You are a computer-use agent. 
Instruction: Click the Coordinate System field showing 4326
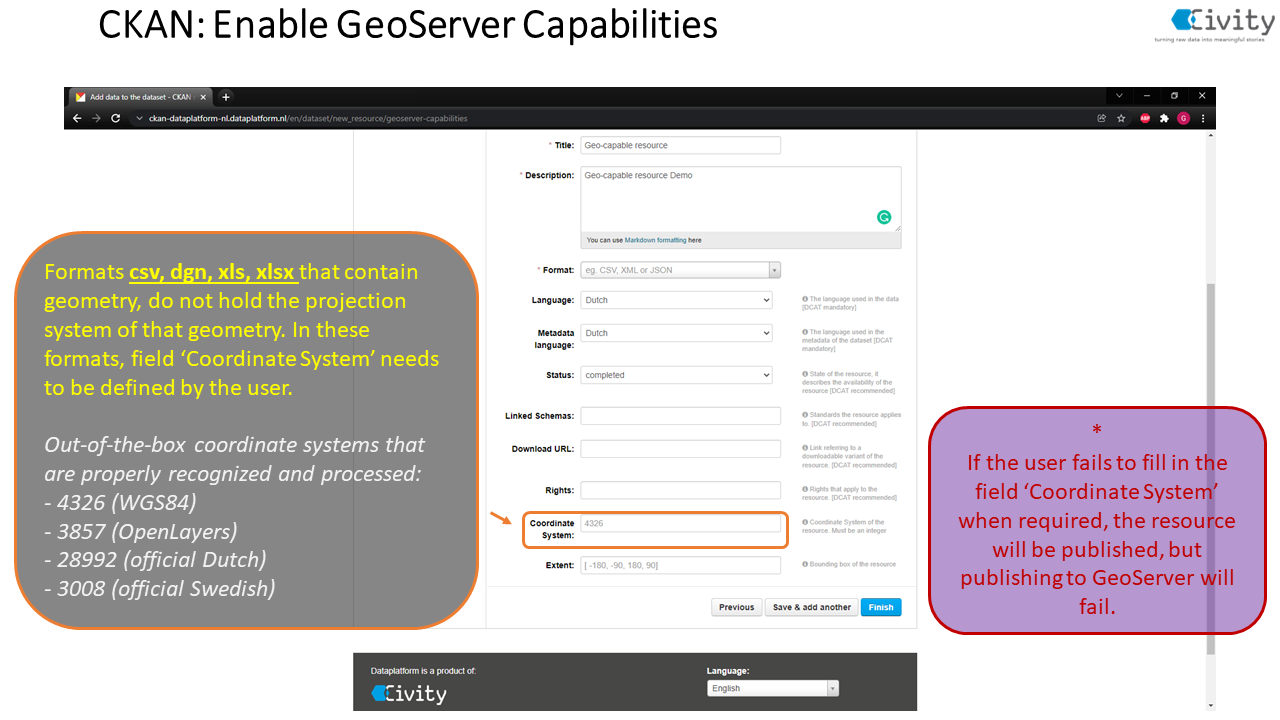tap(680, 523)
